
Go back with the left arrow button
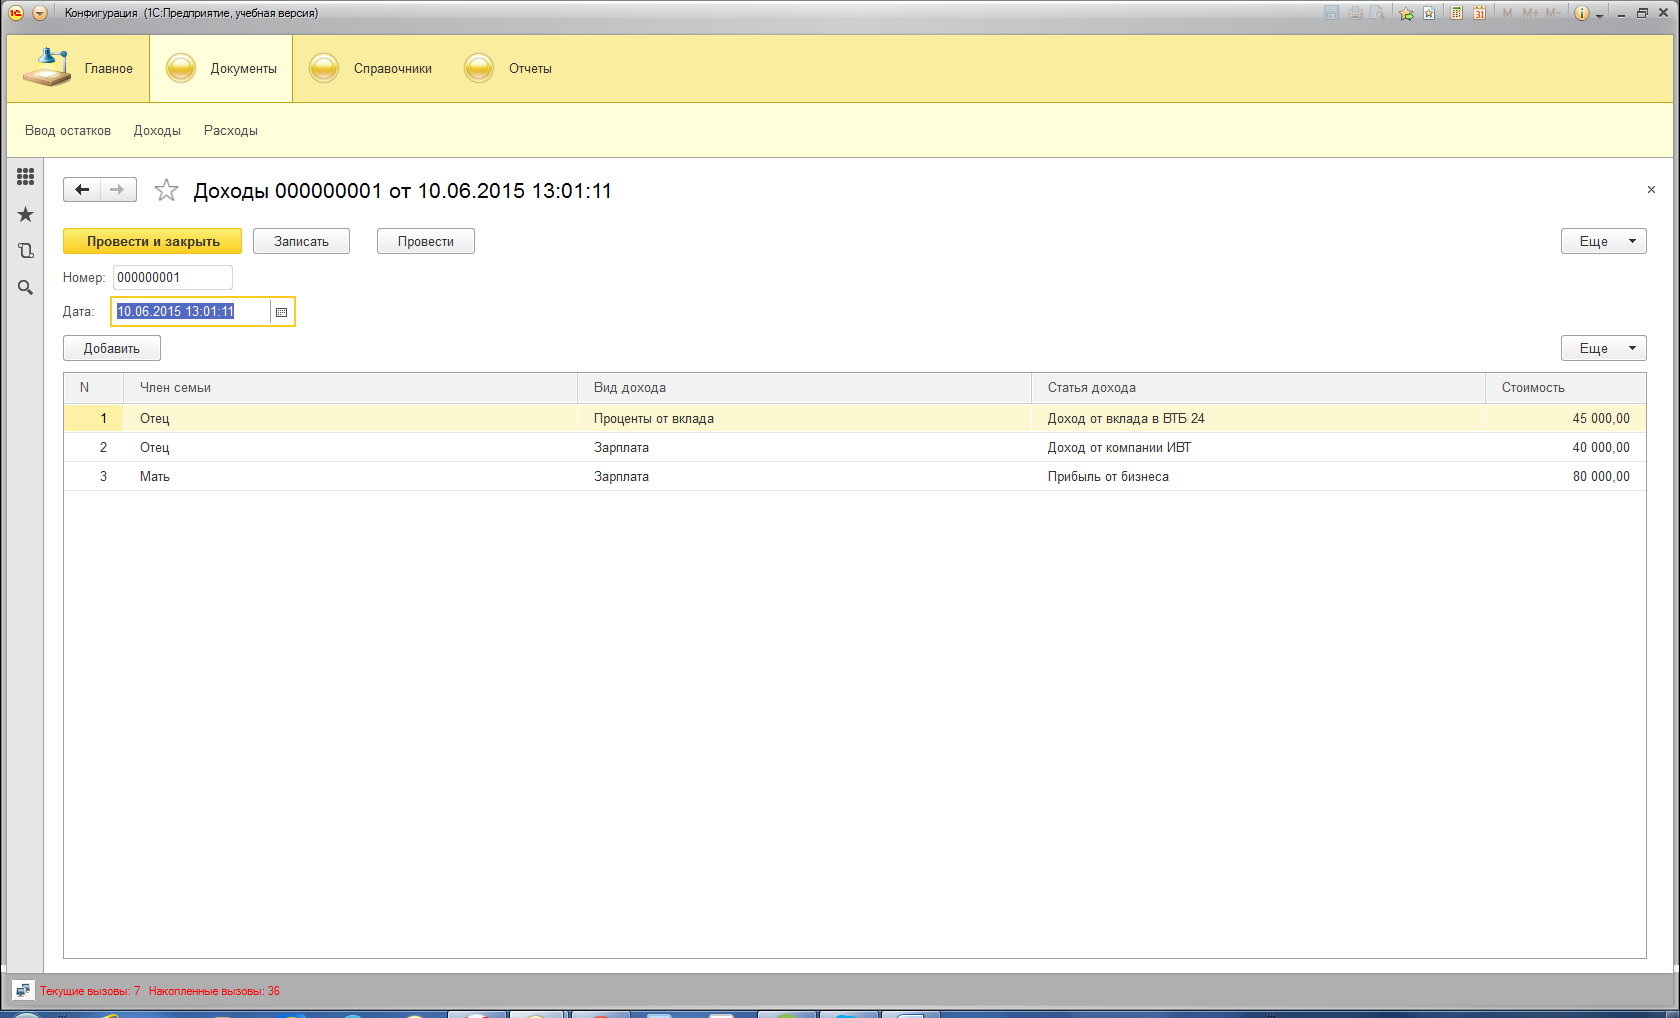click(x=82, y=190)
